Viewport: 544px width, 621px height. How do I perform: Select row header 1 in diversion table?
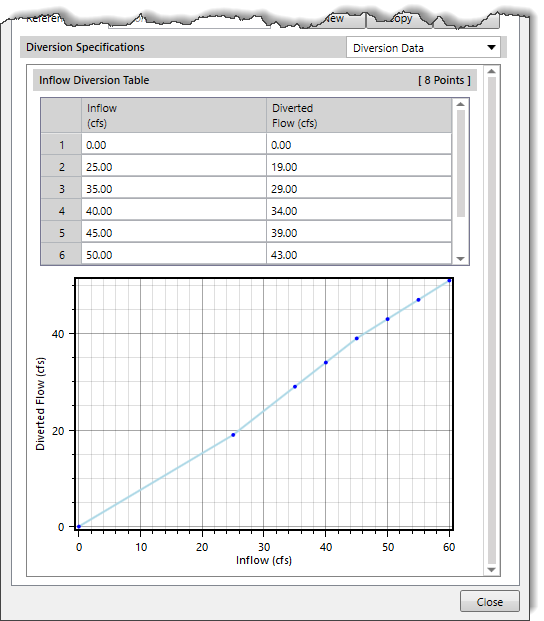click(x=61, y=145)
